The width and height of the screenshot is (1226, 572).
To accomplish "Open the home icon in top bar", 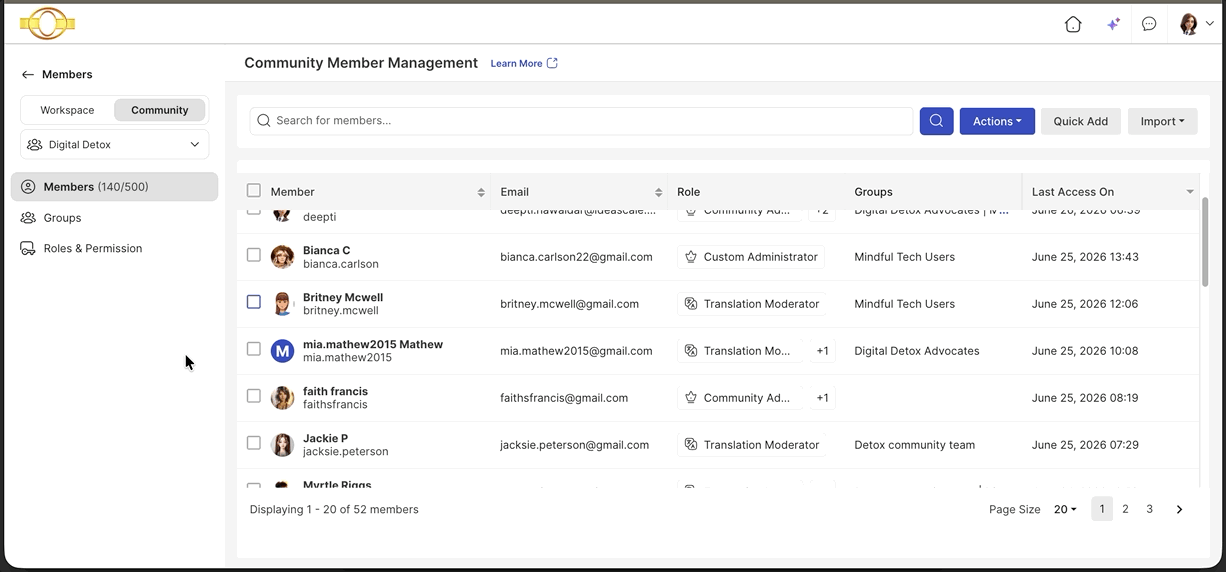I will coord(1073,24).
